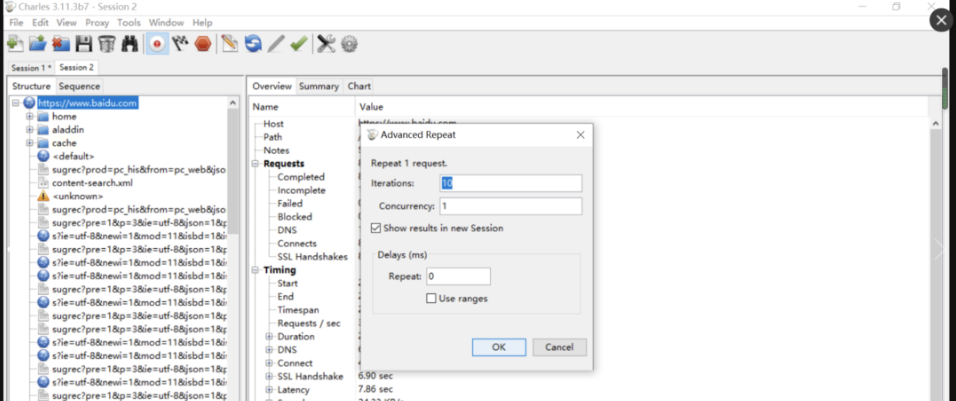Image resolution: width=956 pixels, height=401 pixels.
Task: Select the <unknown> warning tree item
Action: [x=77, y=196]
